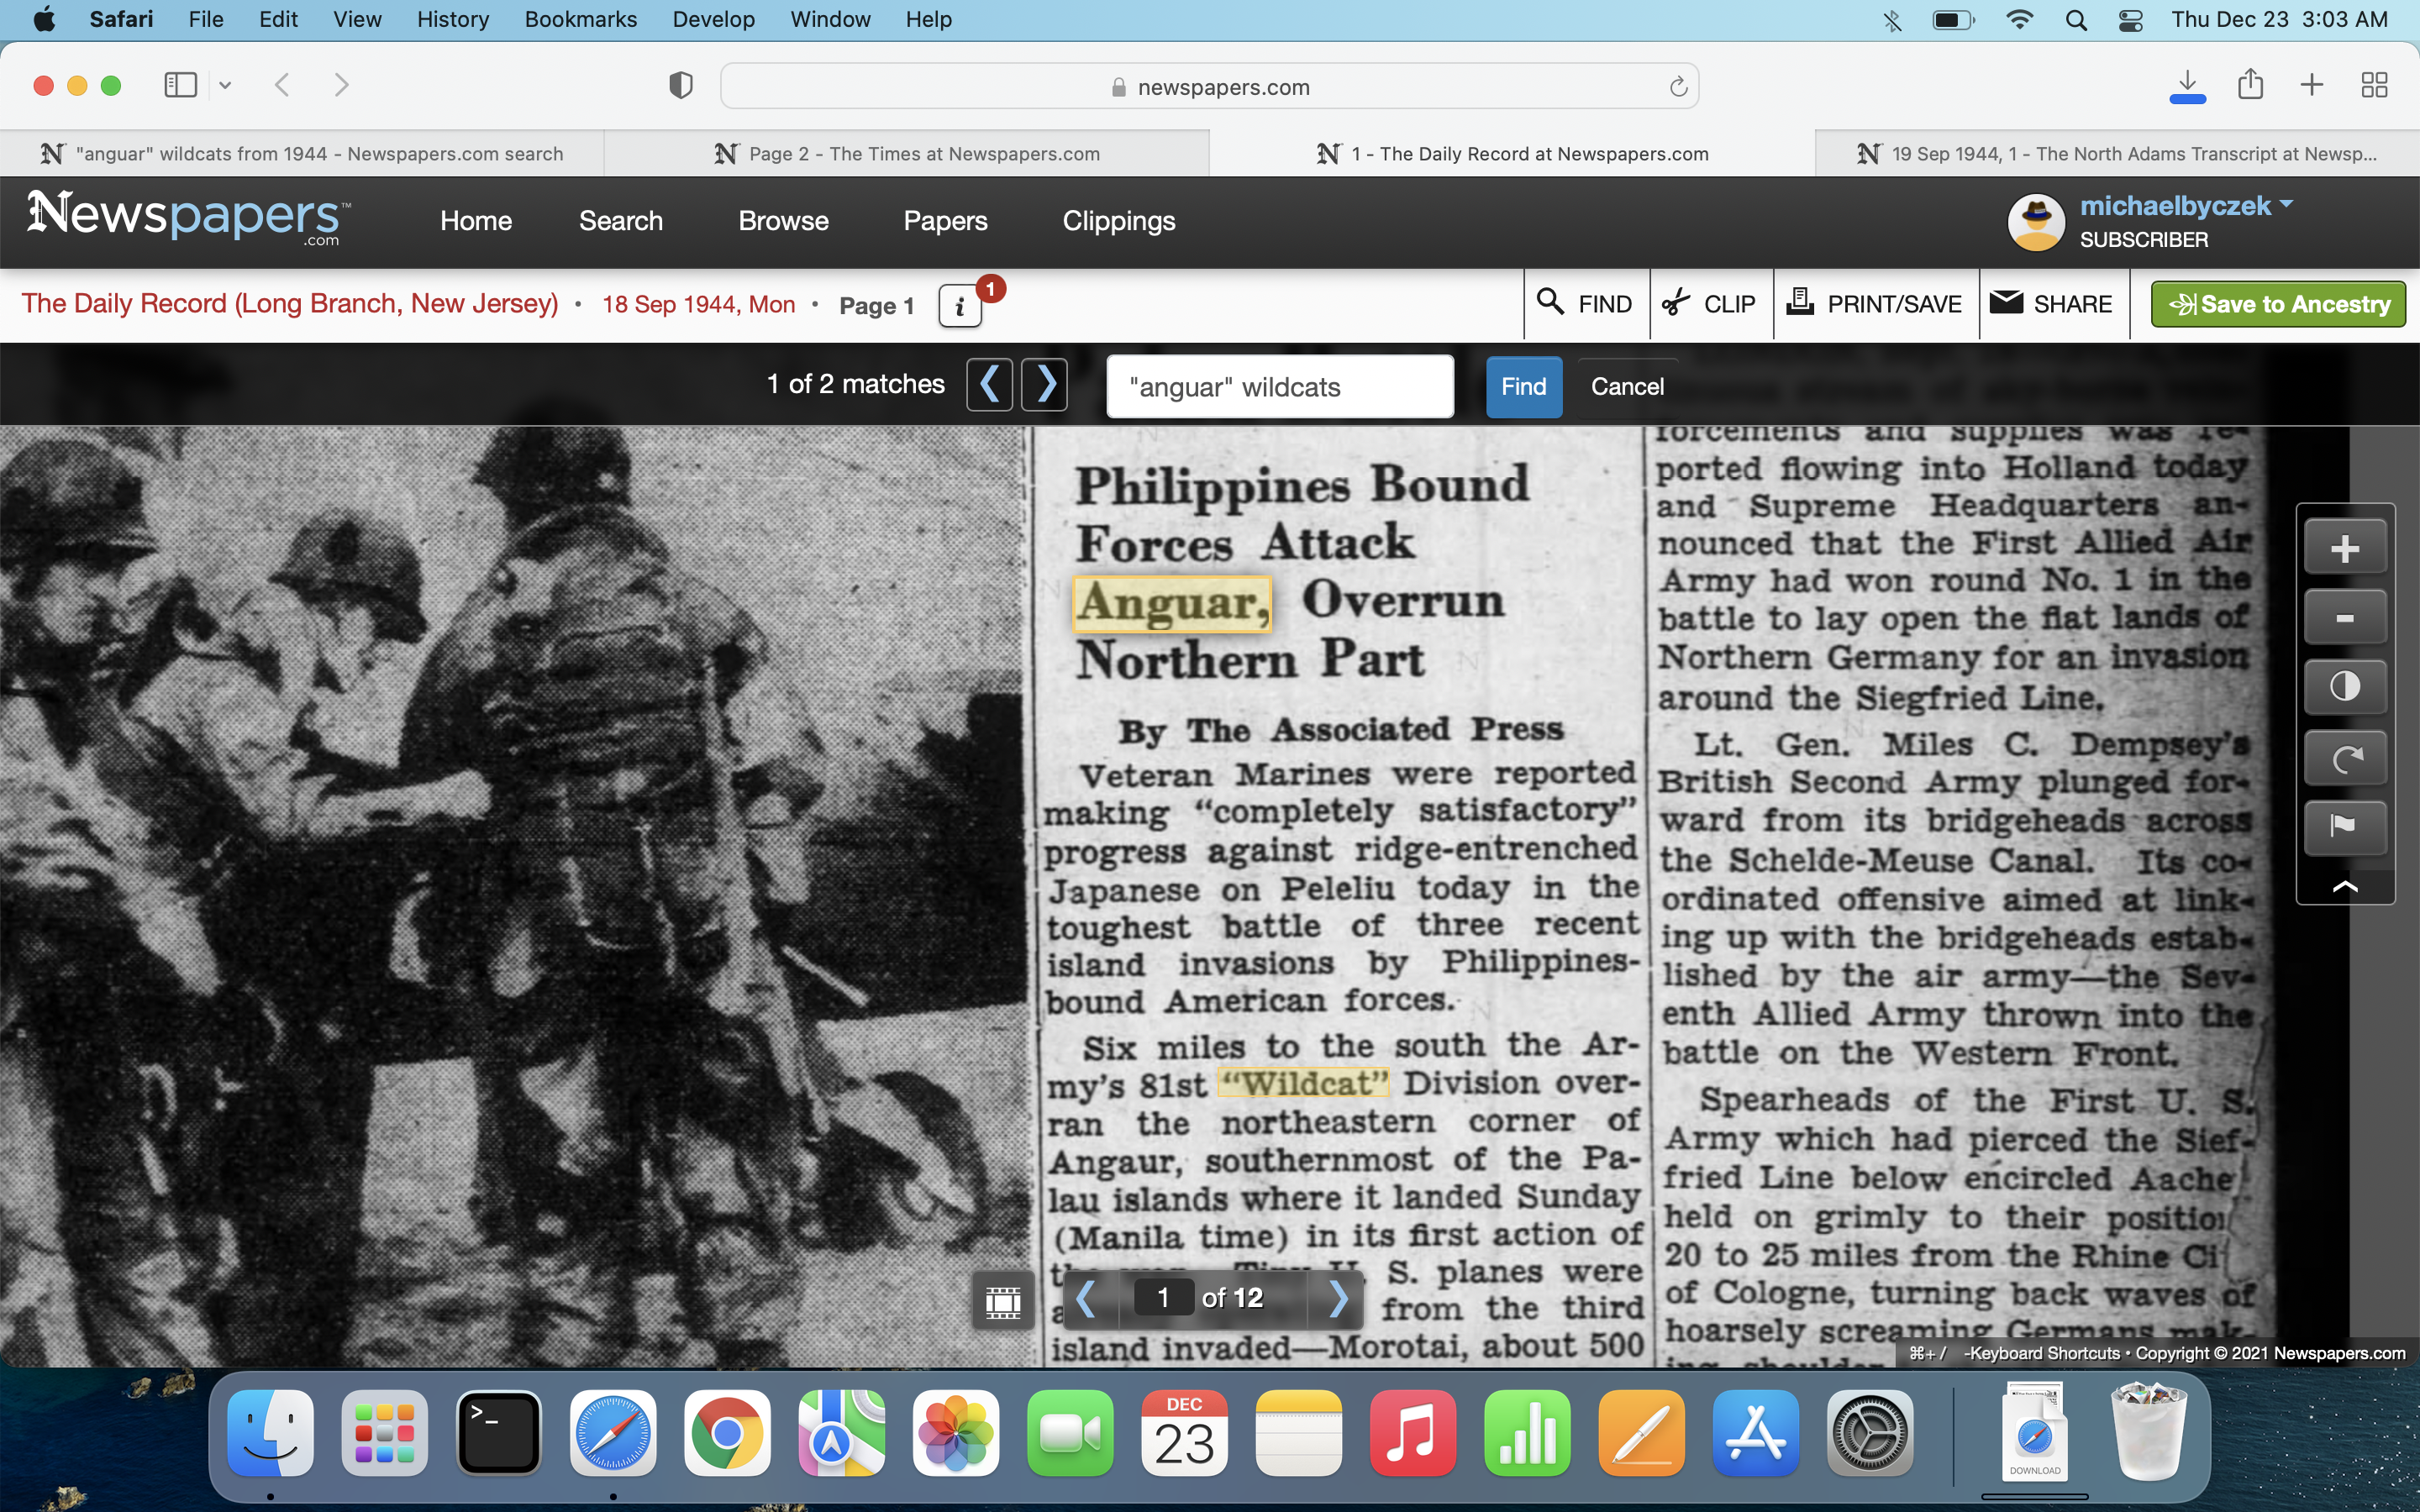
Task: Rotate the newspaper page image
Action: 2344,758
